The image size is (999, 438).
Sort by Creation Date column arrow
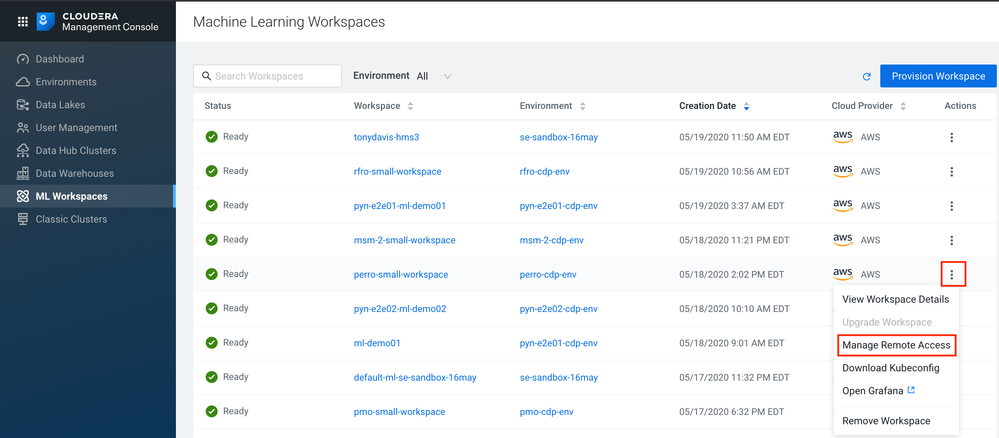coord(746,106)
